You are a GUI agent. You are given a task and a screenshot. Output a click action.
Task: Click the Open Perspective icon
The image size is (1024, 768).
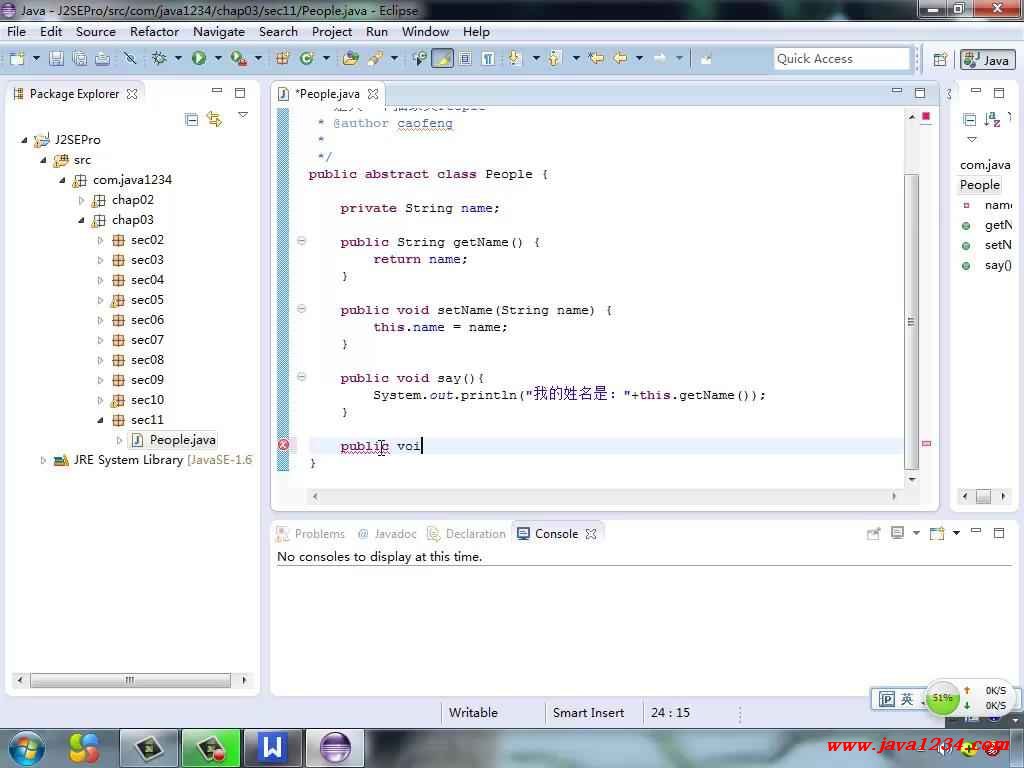coord(940,59)
